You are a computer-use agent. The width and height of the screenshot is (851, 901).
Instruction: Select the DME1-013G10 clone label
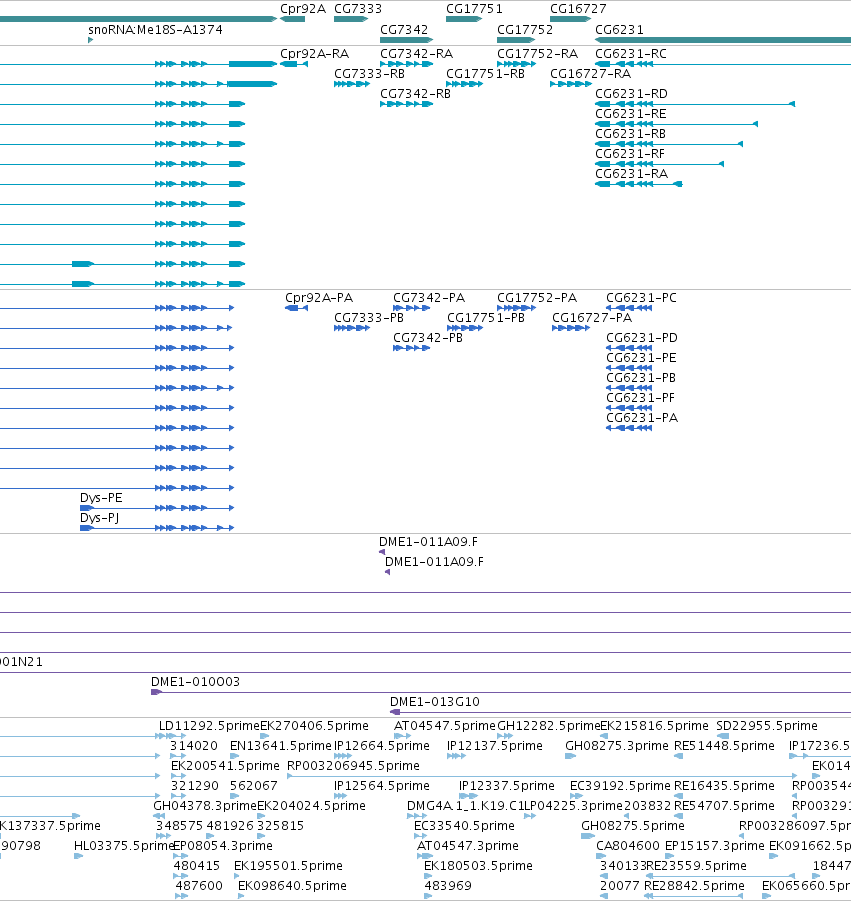(434, 702)
